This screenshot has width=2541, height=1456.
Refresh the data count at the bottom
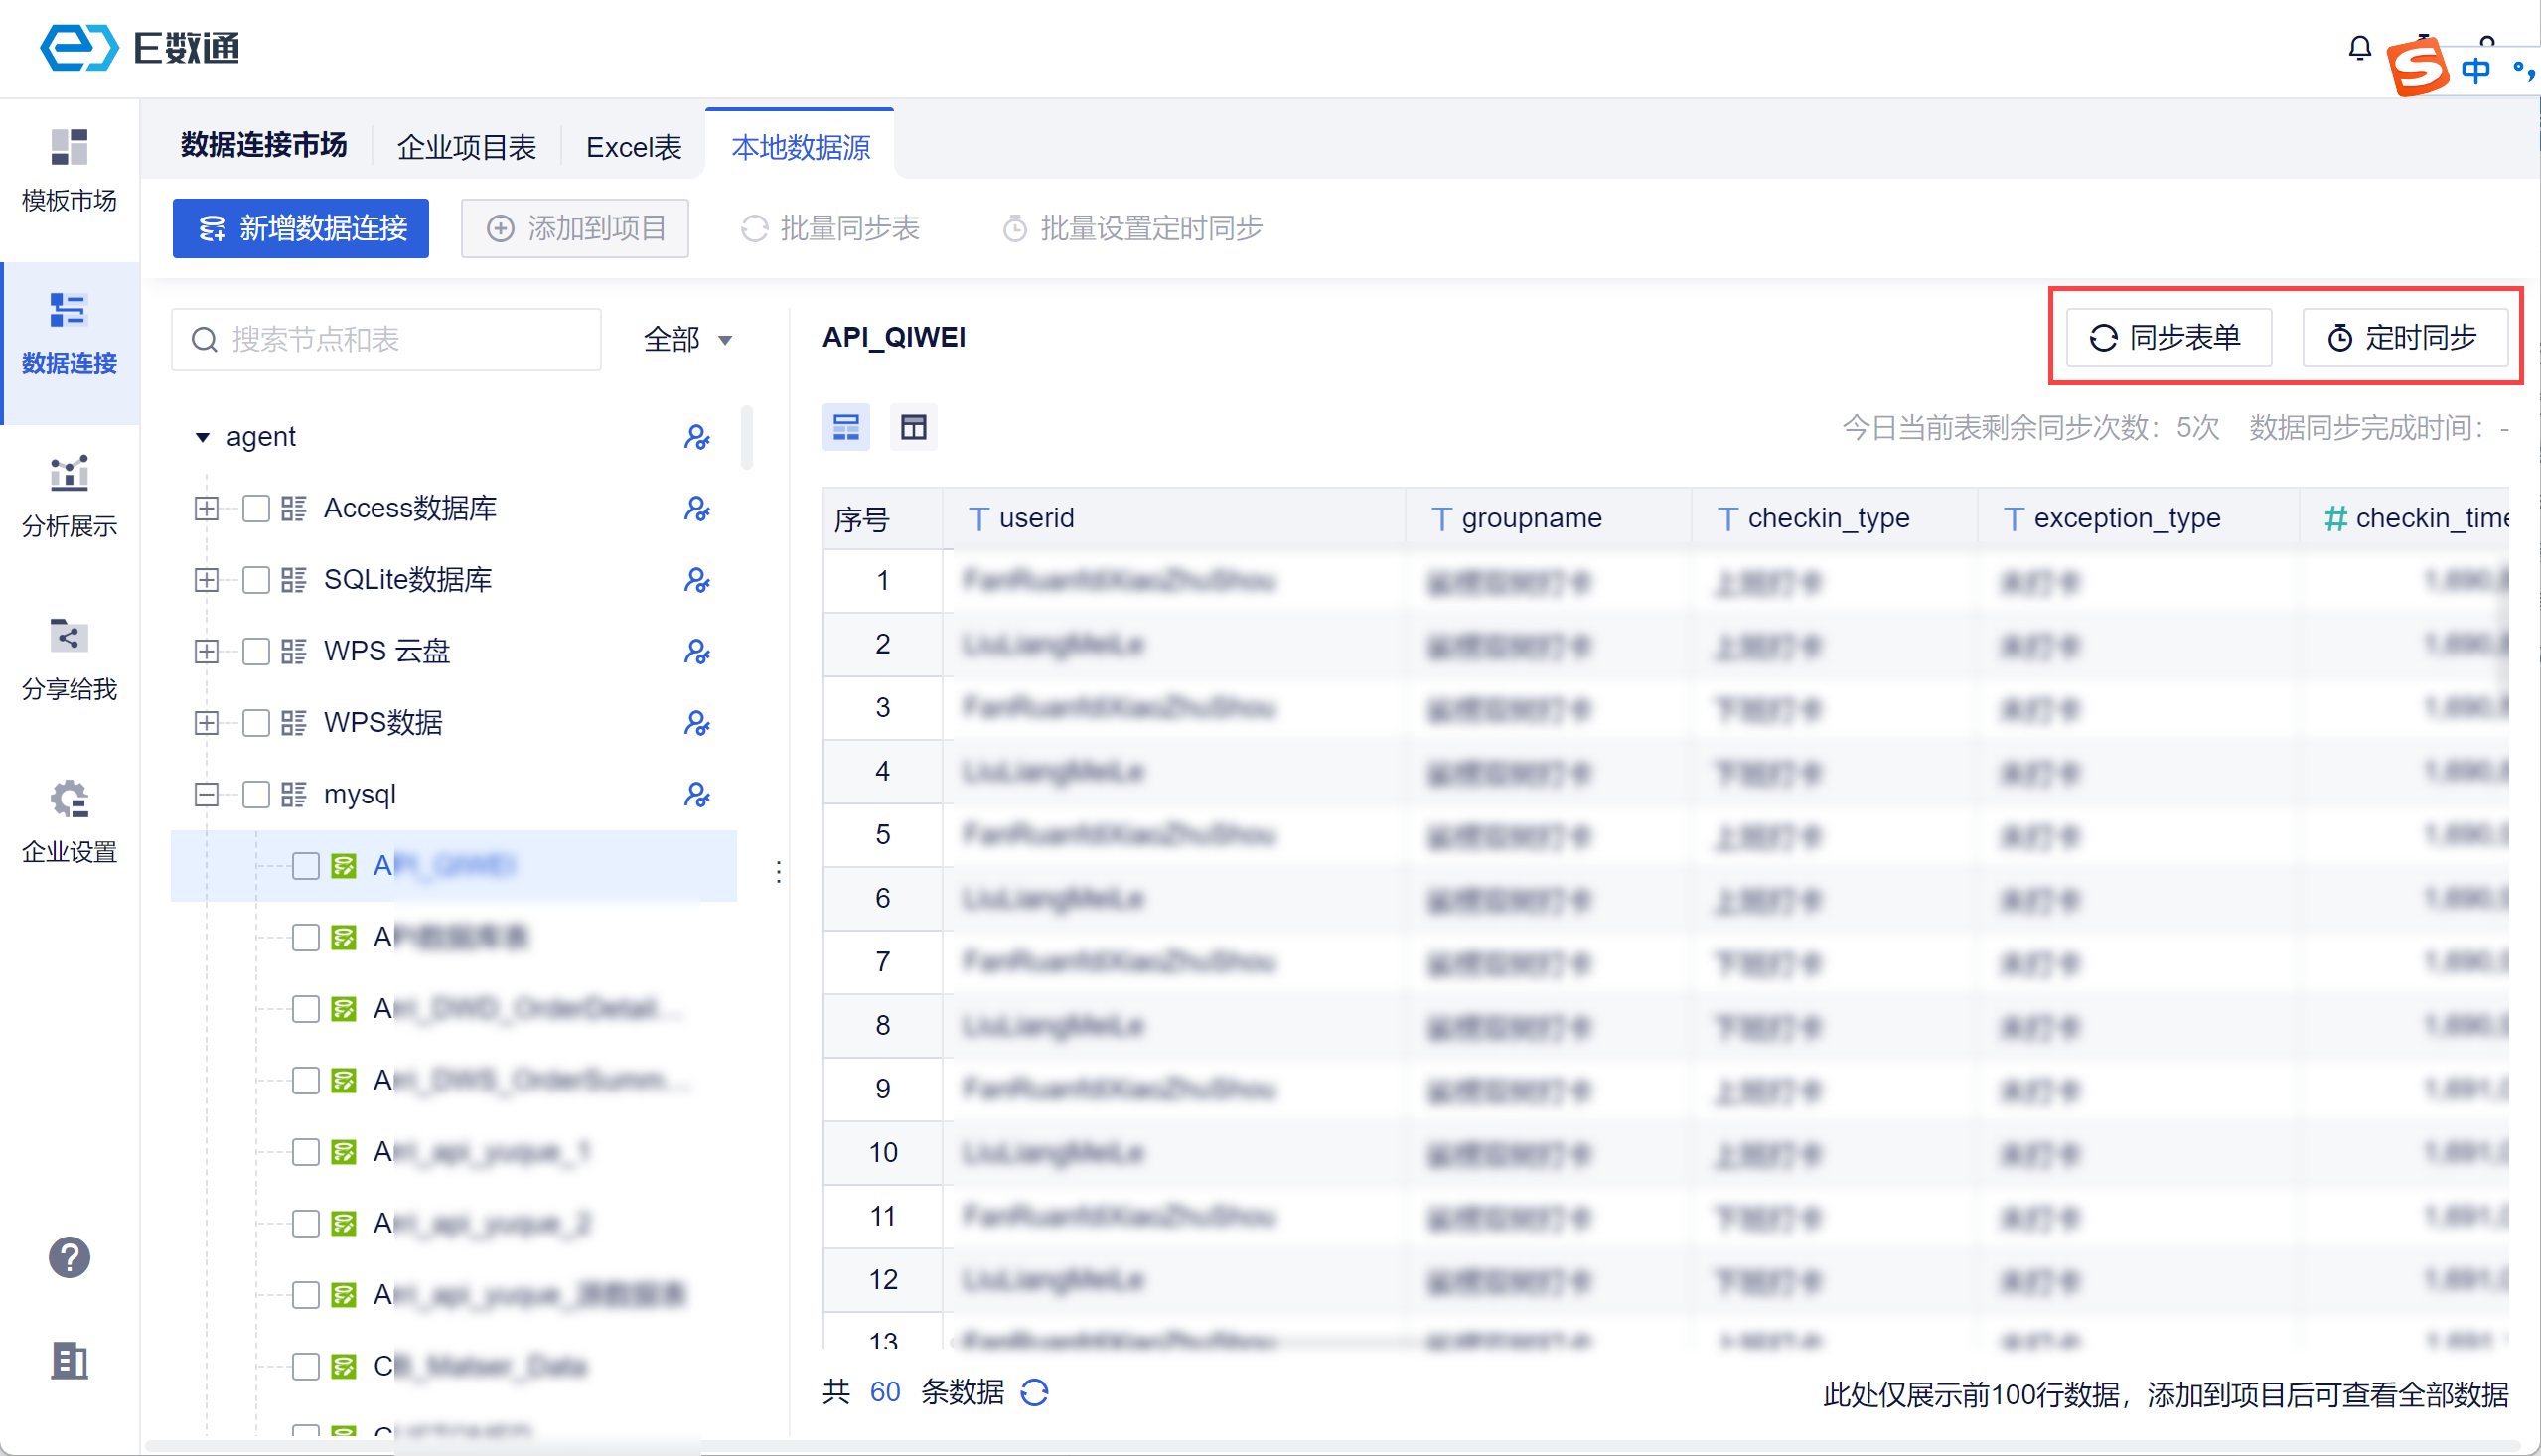click(x=1034, y=1392)
